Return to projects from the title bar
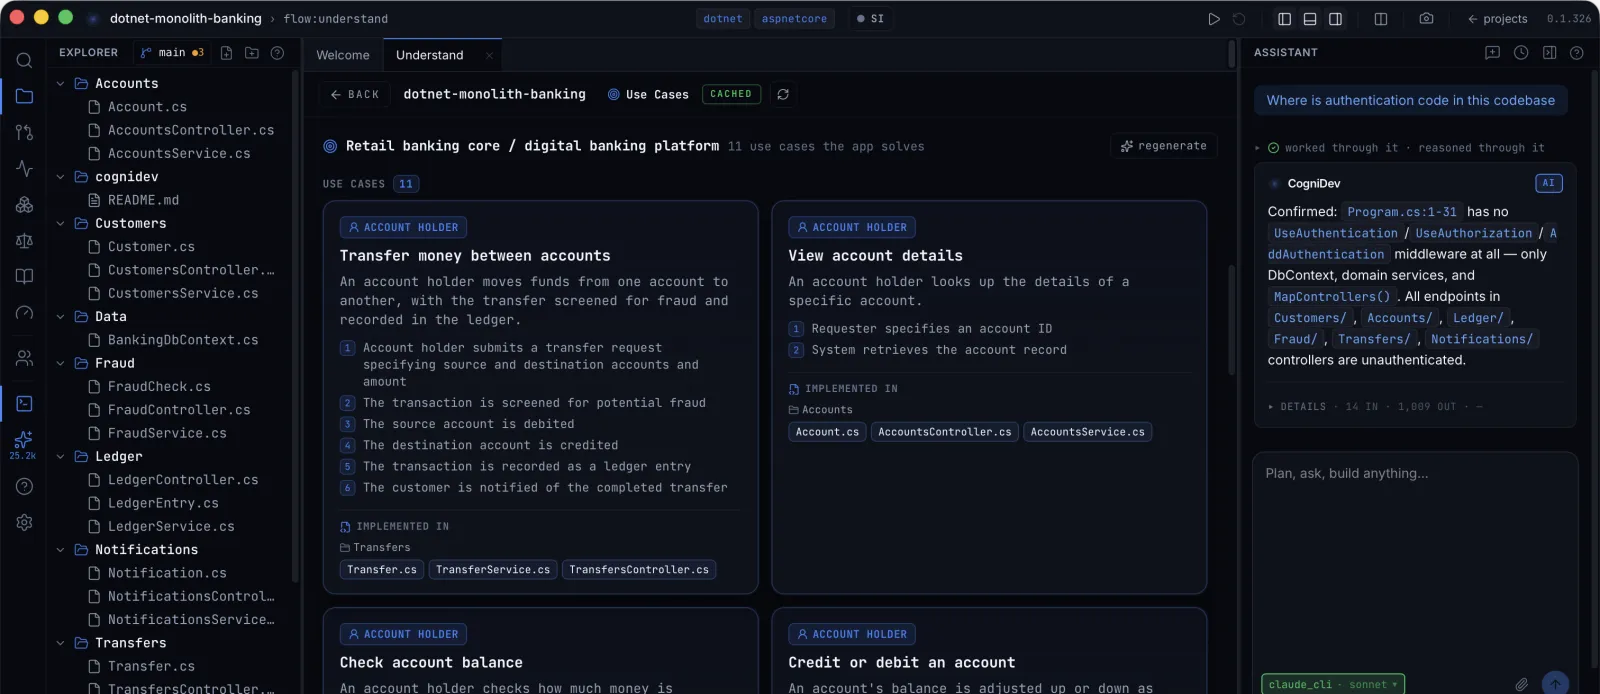 point(1497,19)
